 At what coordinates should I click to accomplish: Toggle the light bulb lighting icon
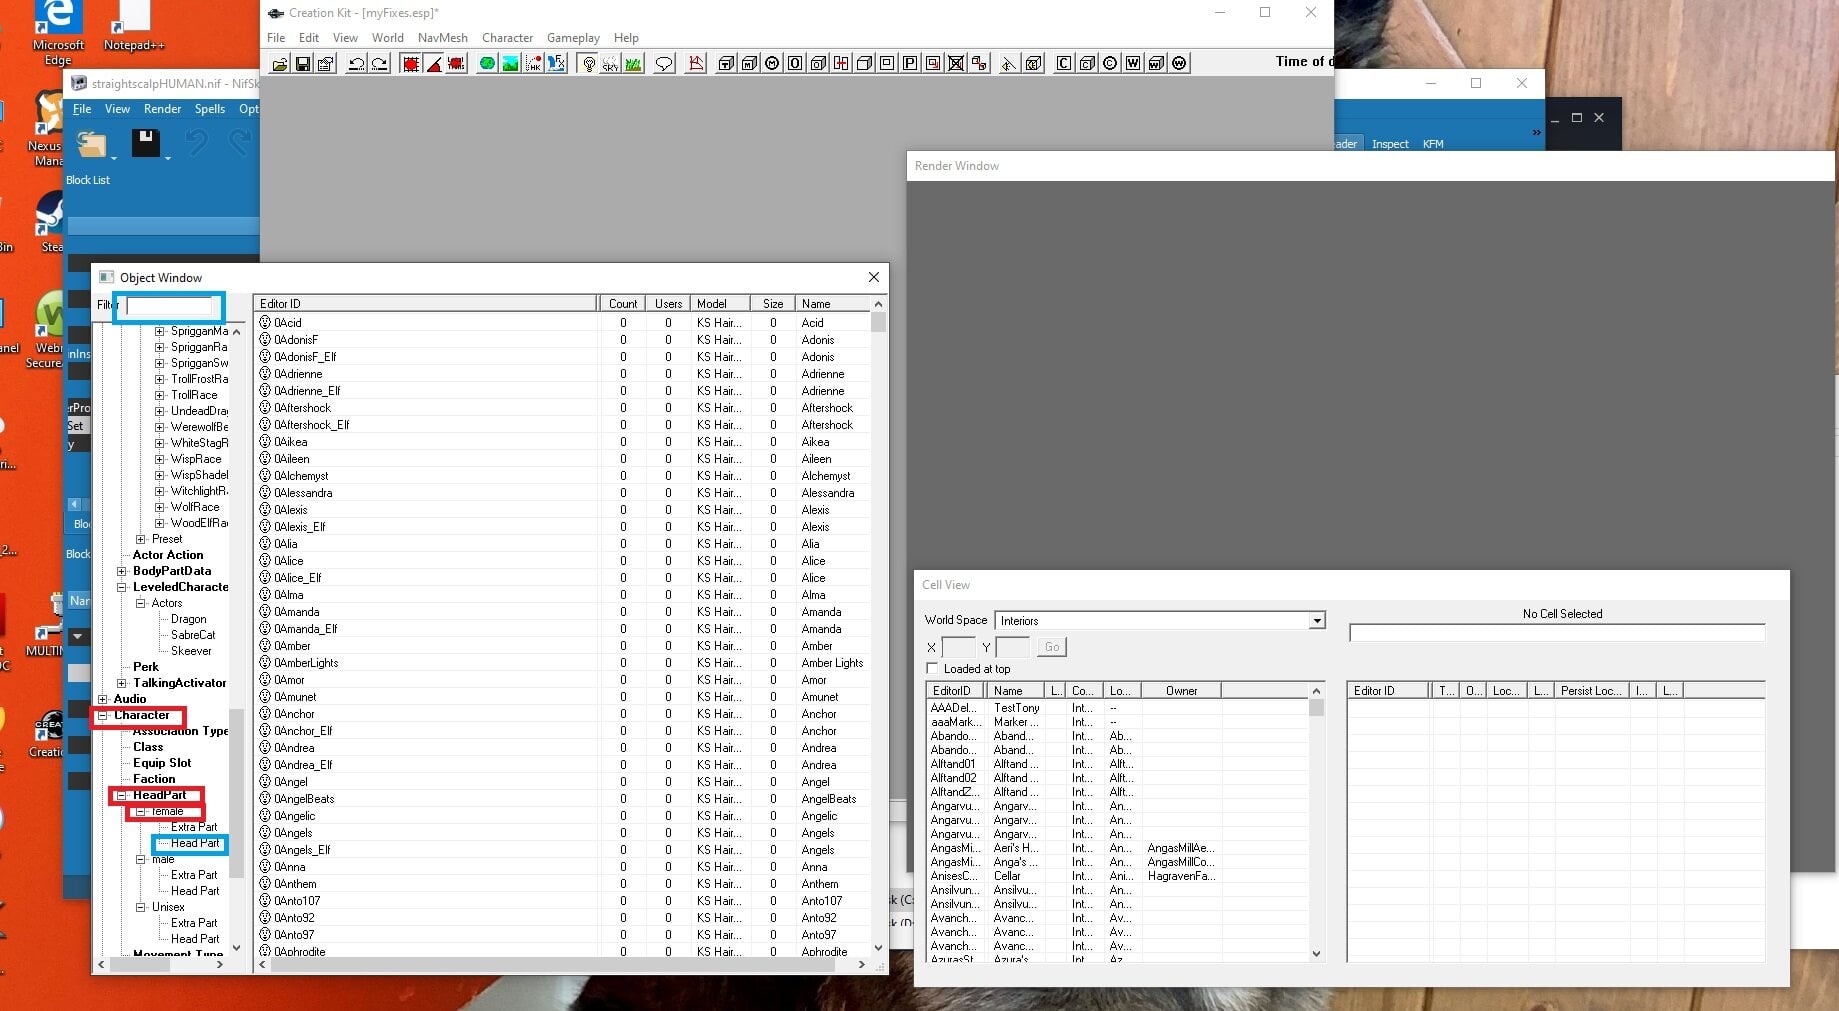click(588, 63)
